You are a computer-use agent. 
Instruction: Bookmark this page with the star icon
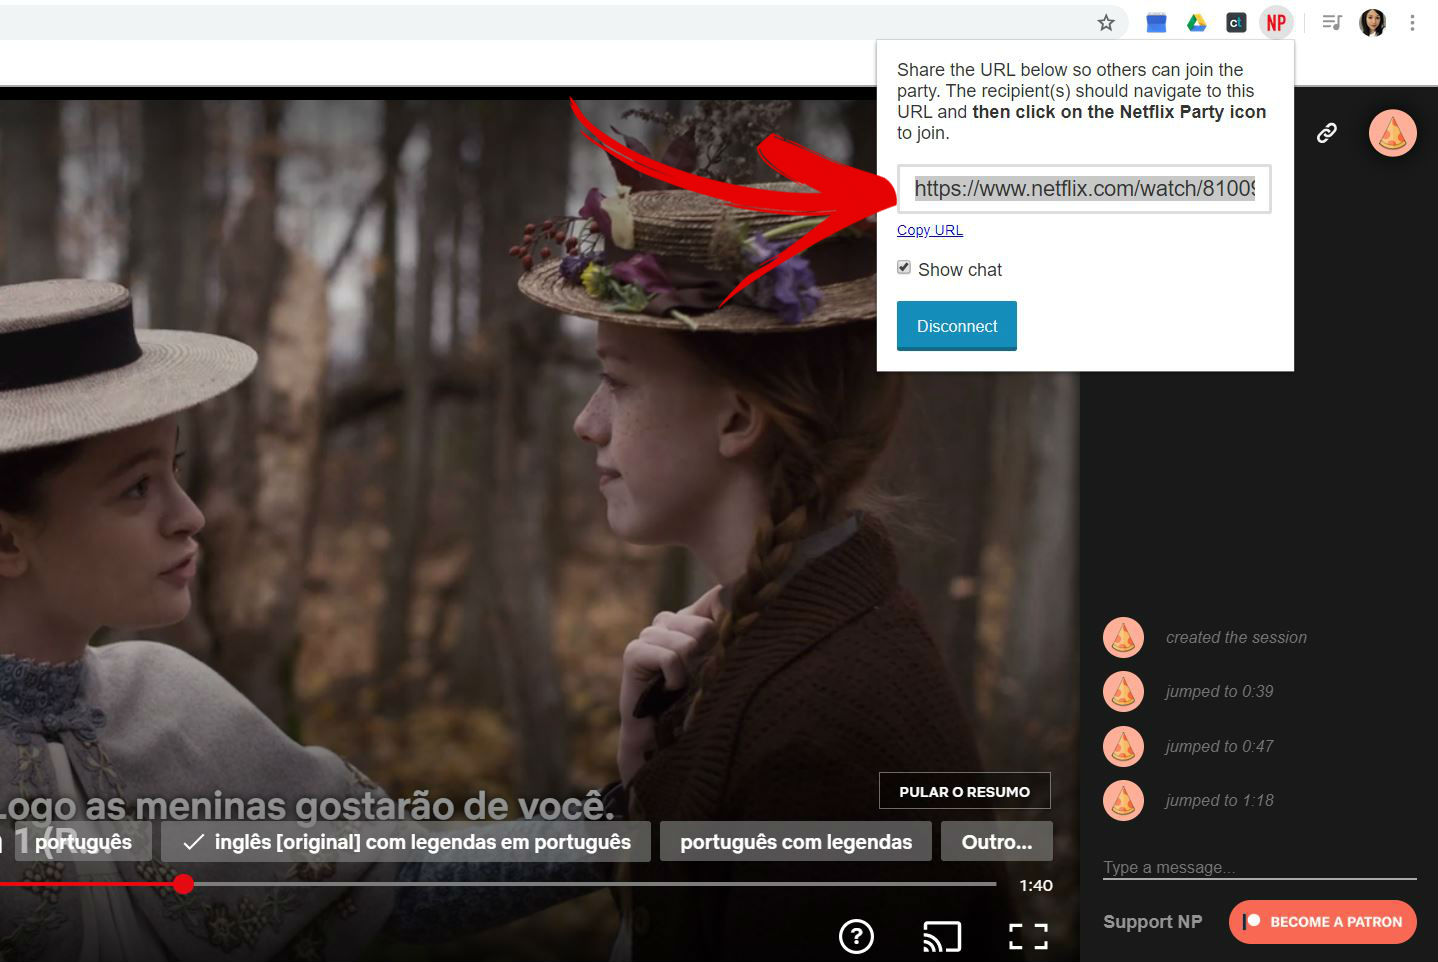tap(1105, 22)
